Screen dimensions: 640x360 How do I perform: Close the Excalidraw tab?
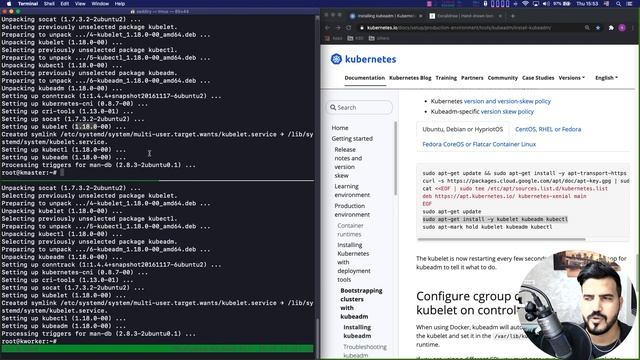coord(501,16)
